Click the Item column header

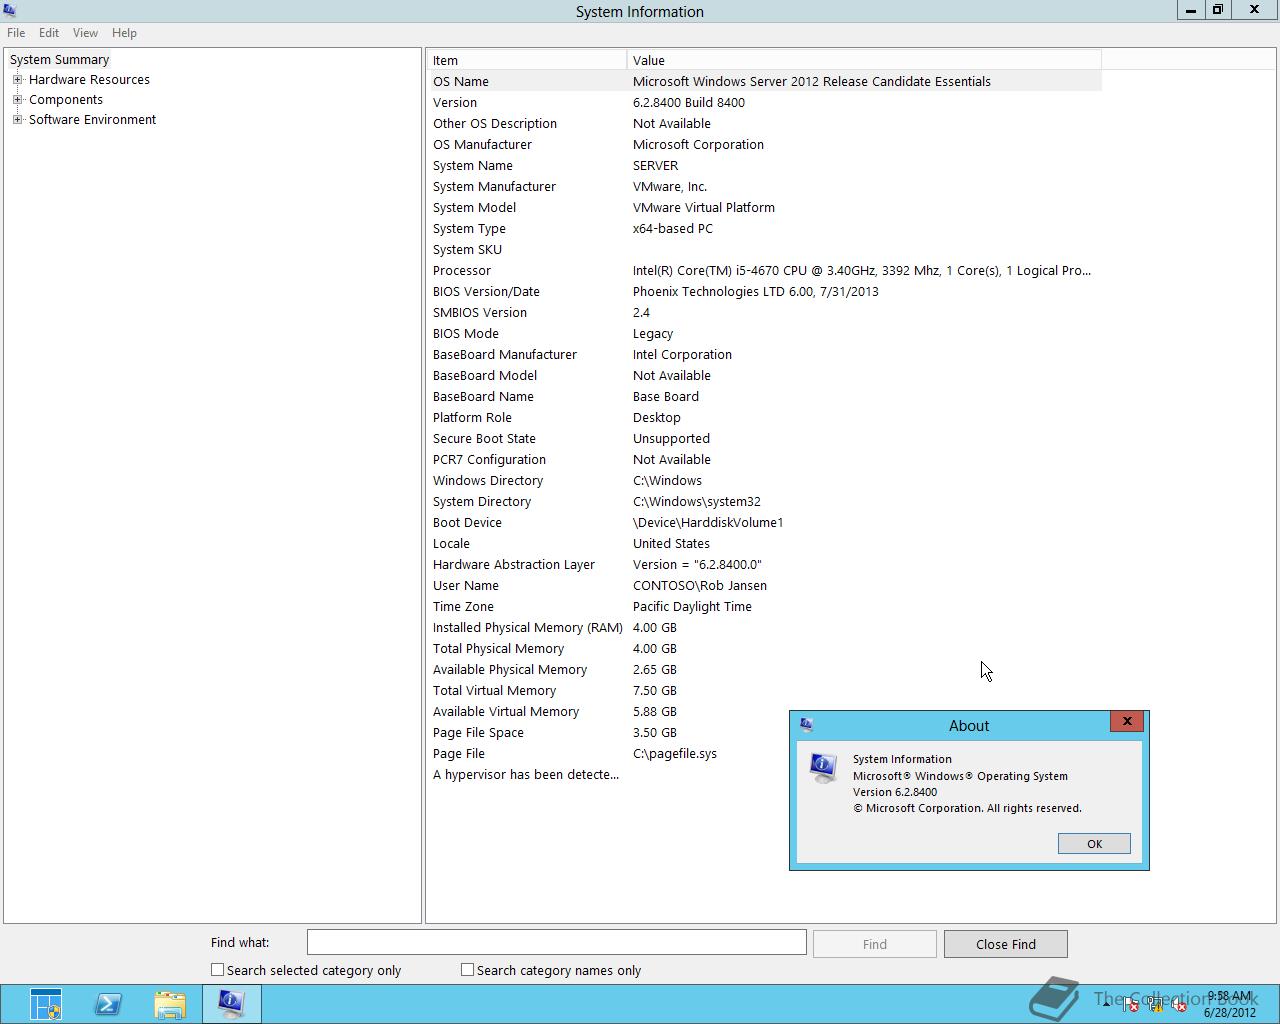tap(528, 60)
